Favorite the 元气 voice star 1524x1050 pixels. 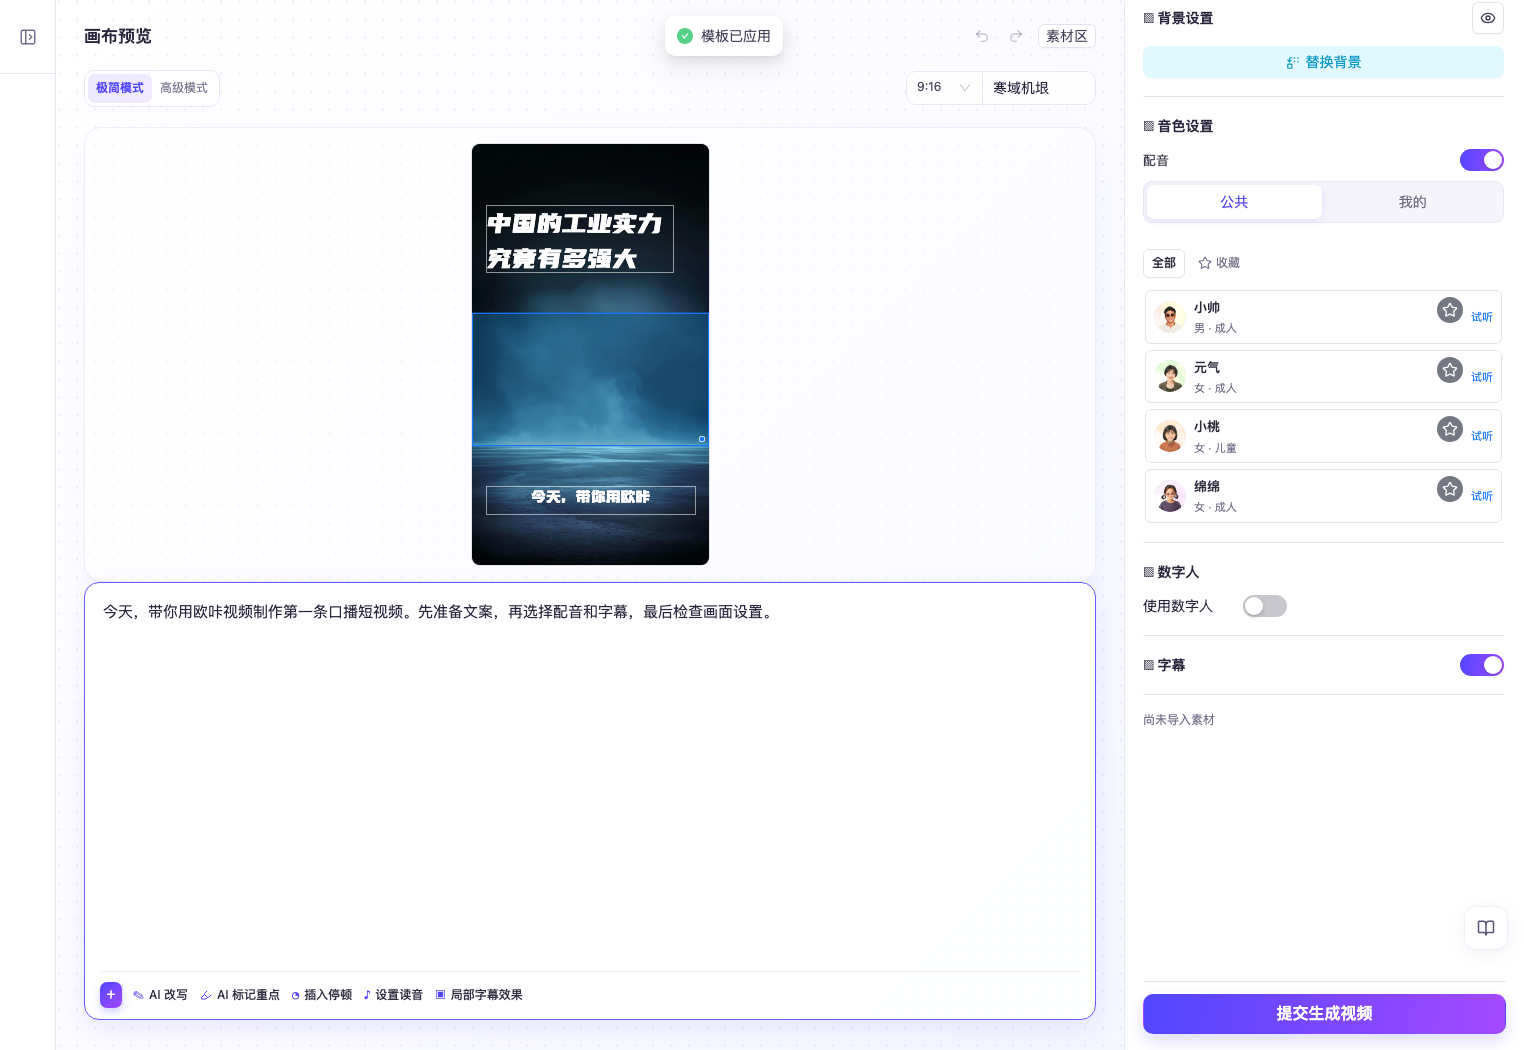coord(1450,370)
